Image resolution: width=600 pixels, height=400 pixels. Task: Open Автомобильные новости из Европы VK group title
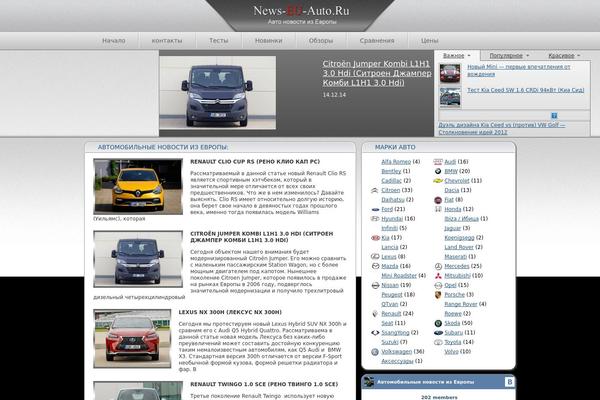[x=425, y=382]
